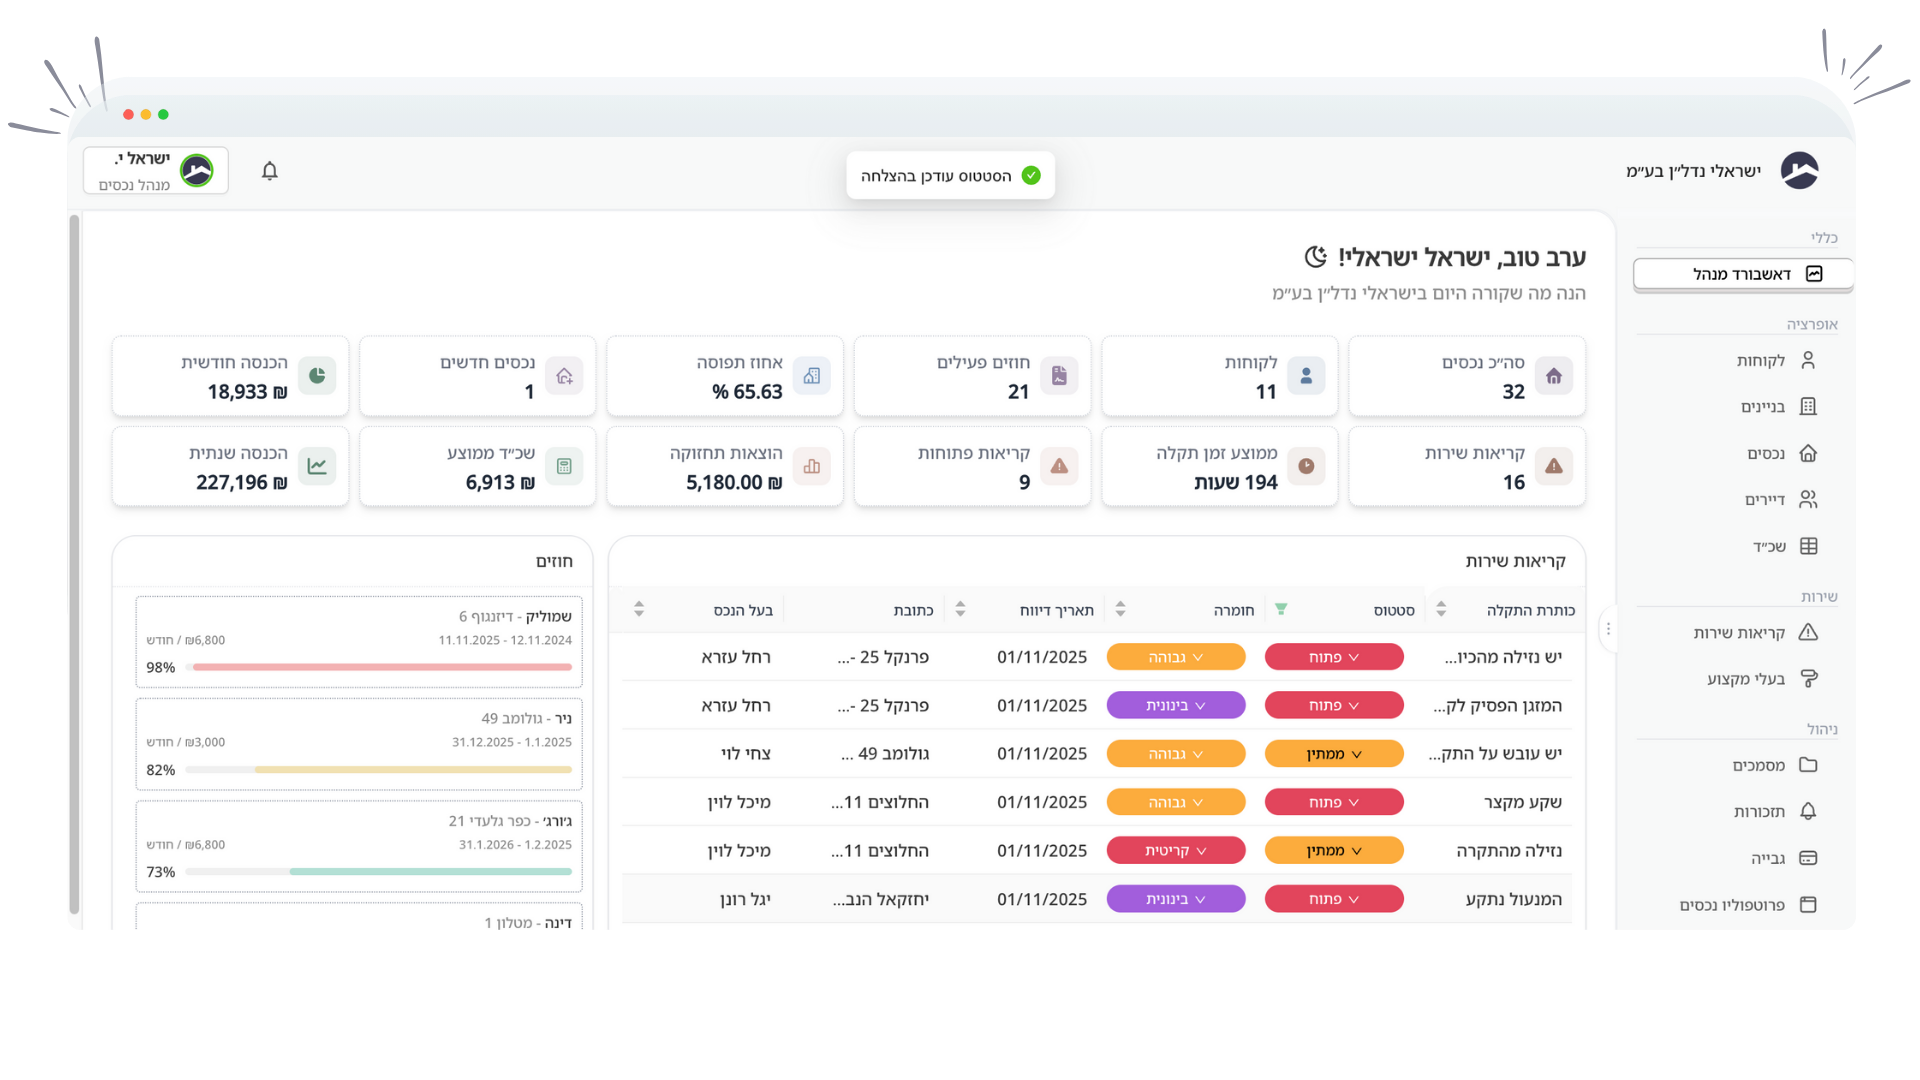Click the תזכורות reminder bell icon
Image resolution: width=1920 pixels, height=1080 pixels.
[1808, 811]
